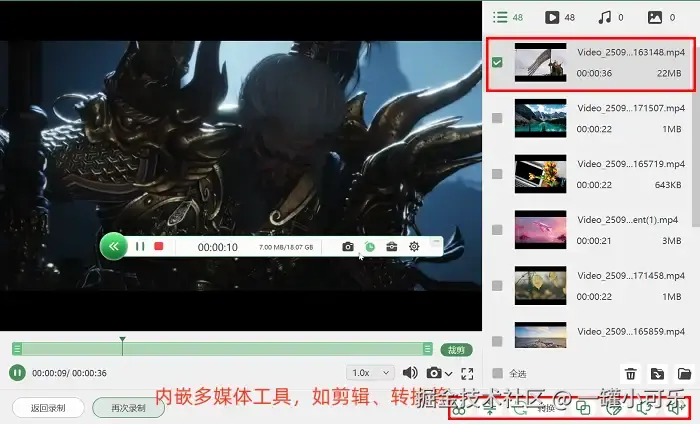Pause playback with the green pause button
The width and height of the screenshot is (700, 424).
click(17, 373)
